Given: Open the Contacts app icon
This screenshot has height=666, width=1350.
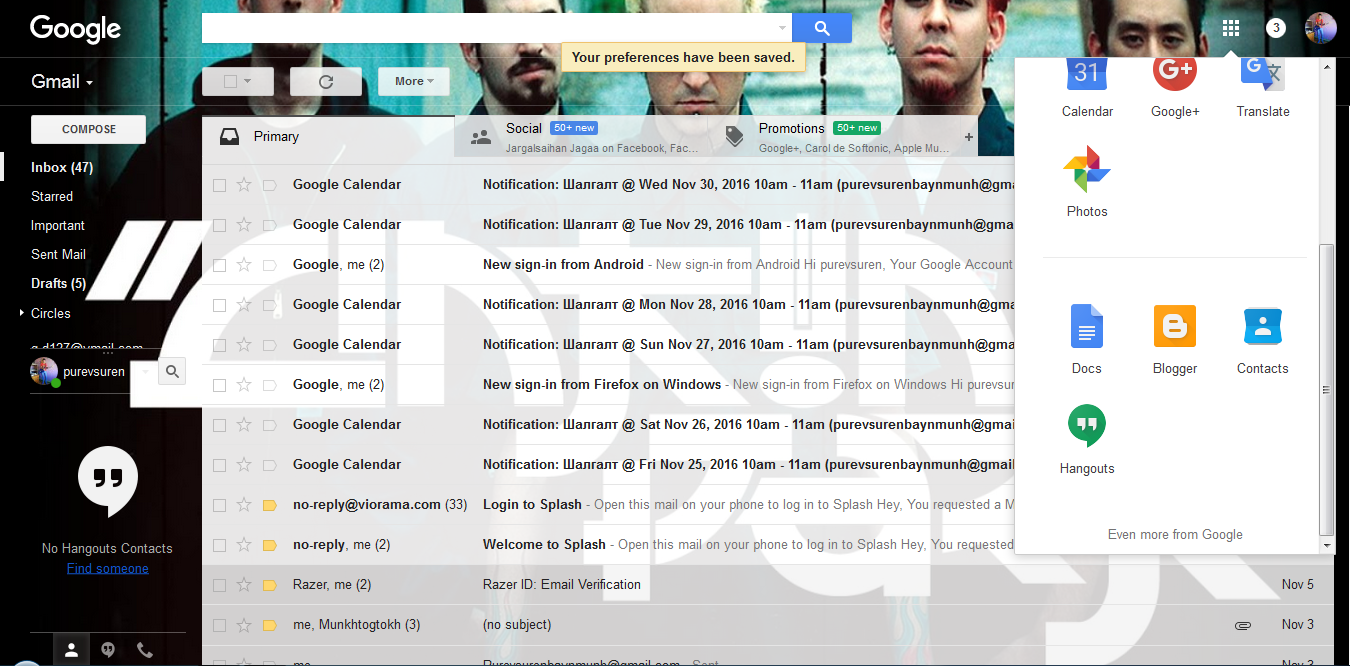Looking at the screenshot, I should click(x=1262, y=326).
